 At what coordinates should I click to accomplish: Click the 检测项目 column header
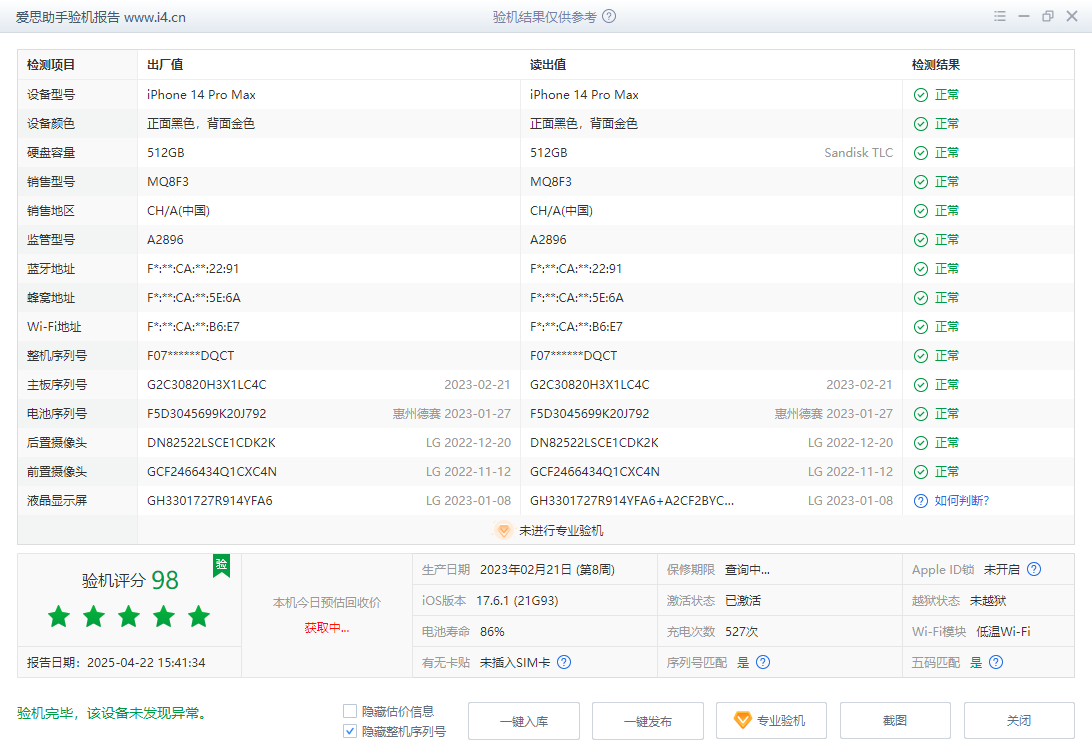coord(51,65)
